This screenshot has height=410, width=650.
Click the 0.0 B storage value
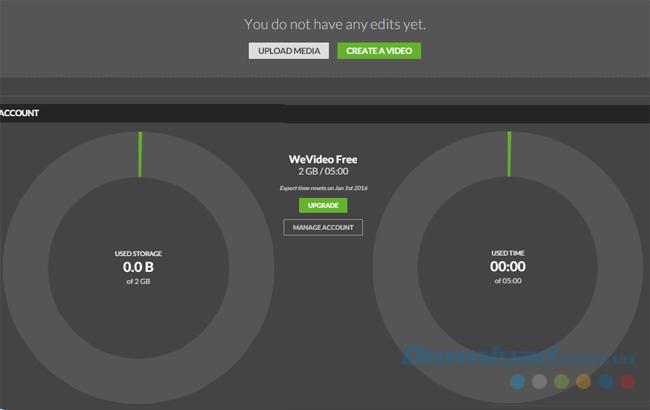point(139,268)
